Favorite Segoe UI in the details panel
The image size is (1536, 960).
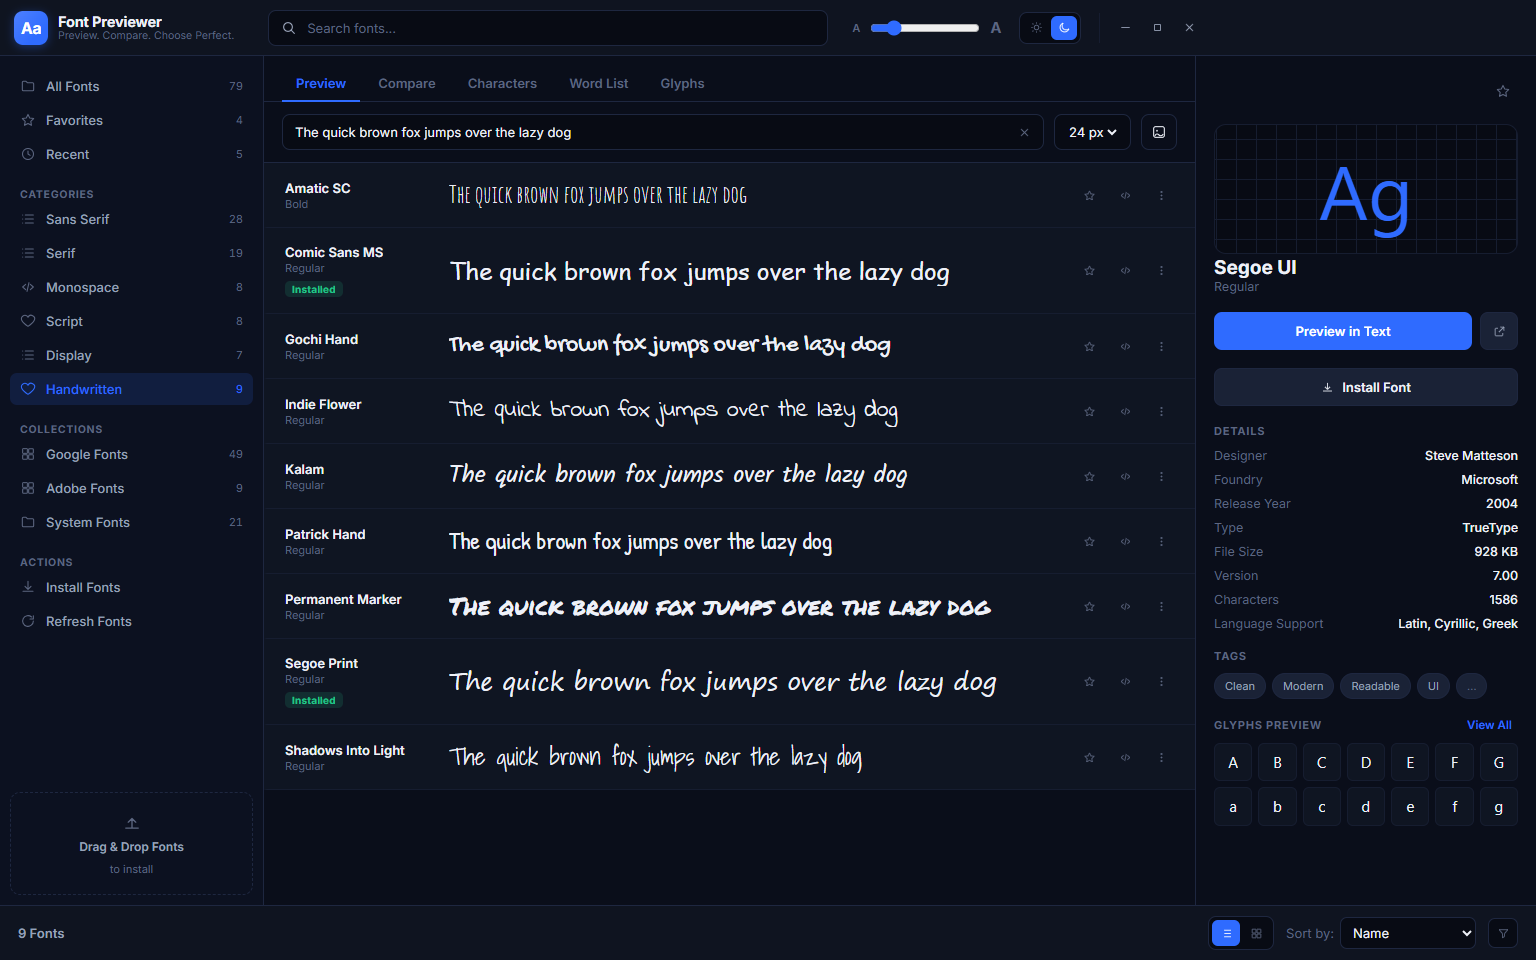click(x=1502, y=91)
